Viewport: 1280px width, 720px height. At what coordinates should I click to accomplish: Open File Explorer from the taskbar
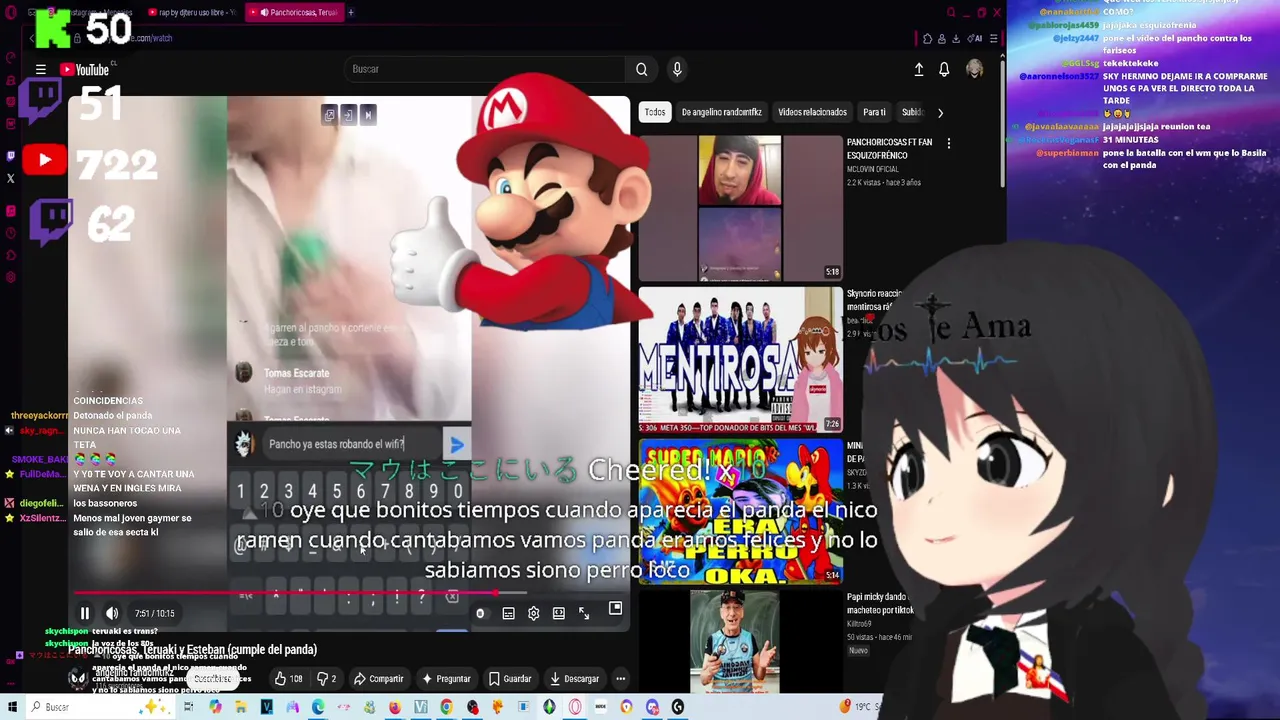pos(241,707)
